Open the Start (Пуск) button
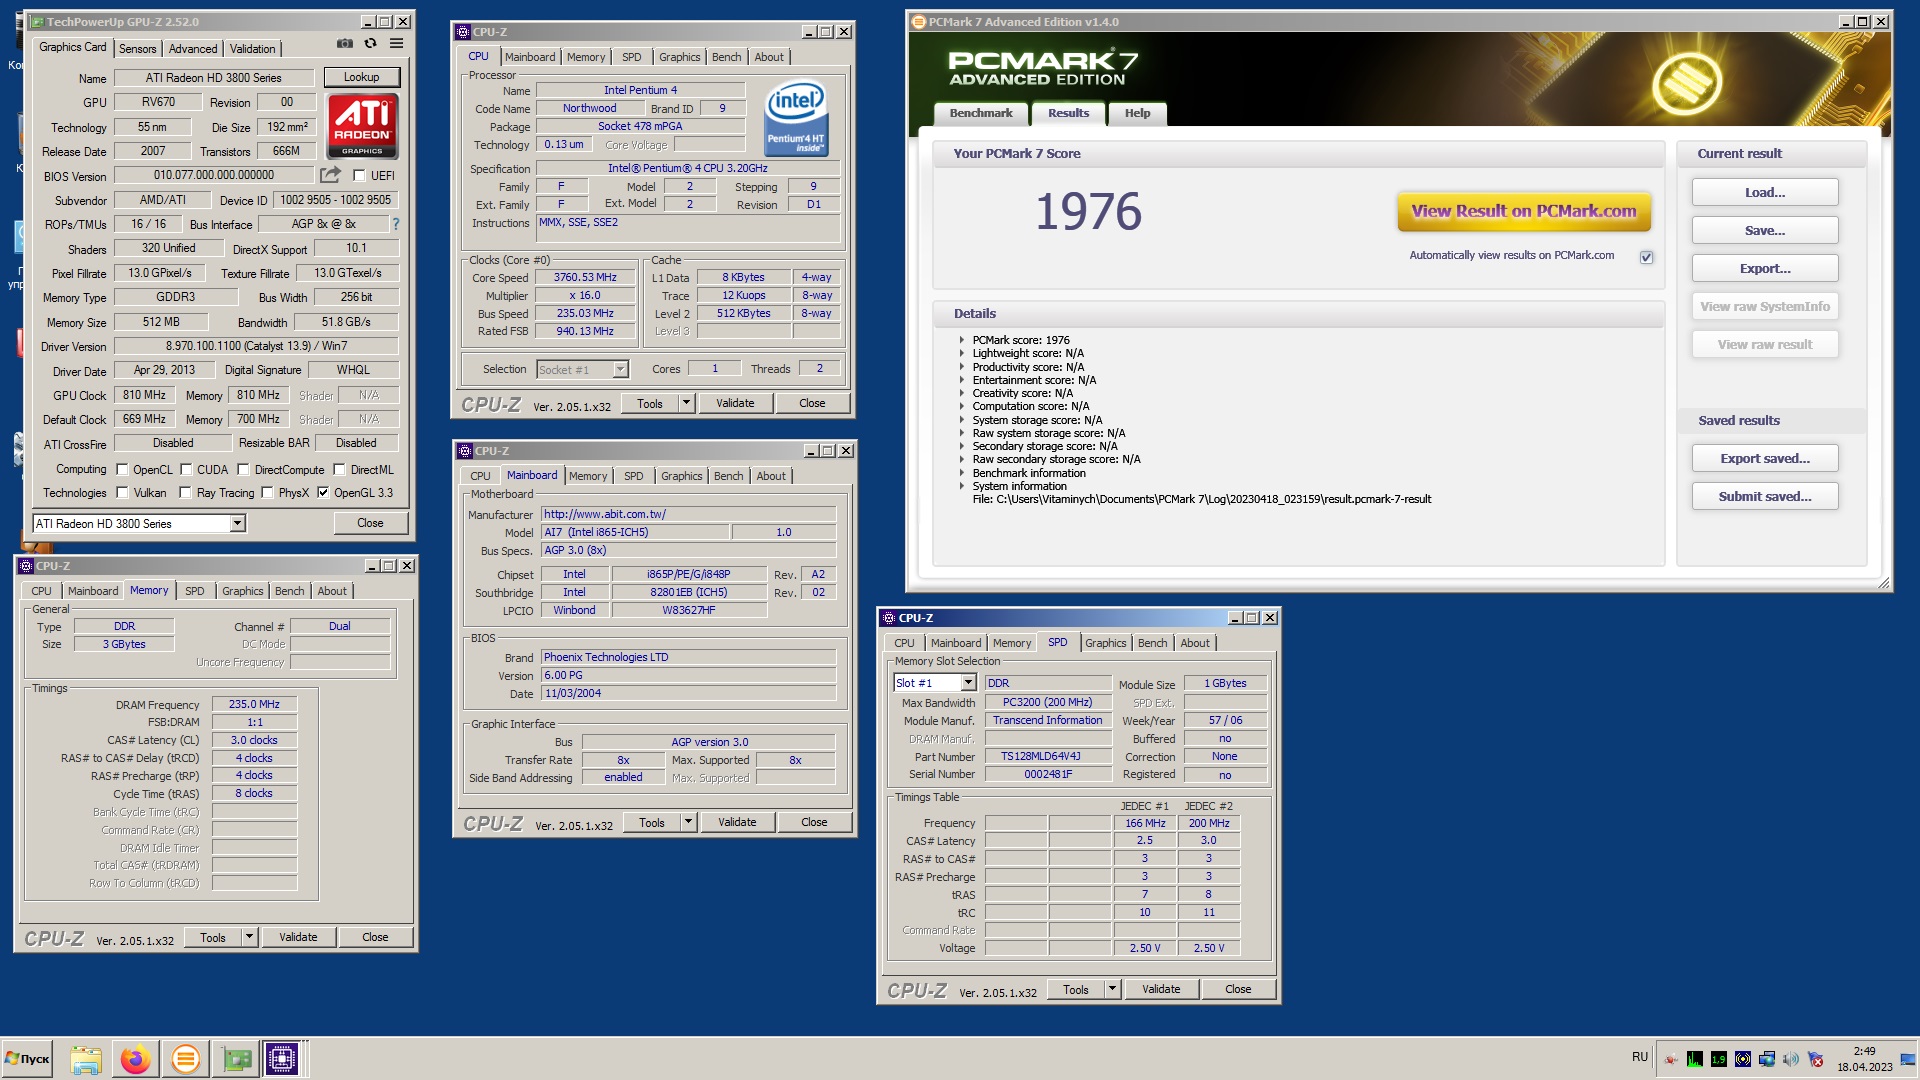The width and height of the screenshot is (1920, 1080). point(27,1059)
